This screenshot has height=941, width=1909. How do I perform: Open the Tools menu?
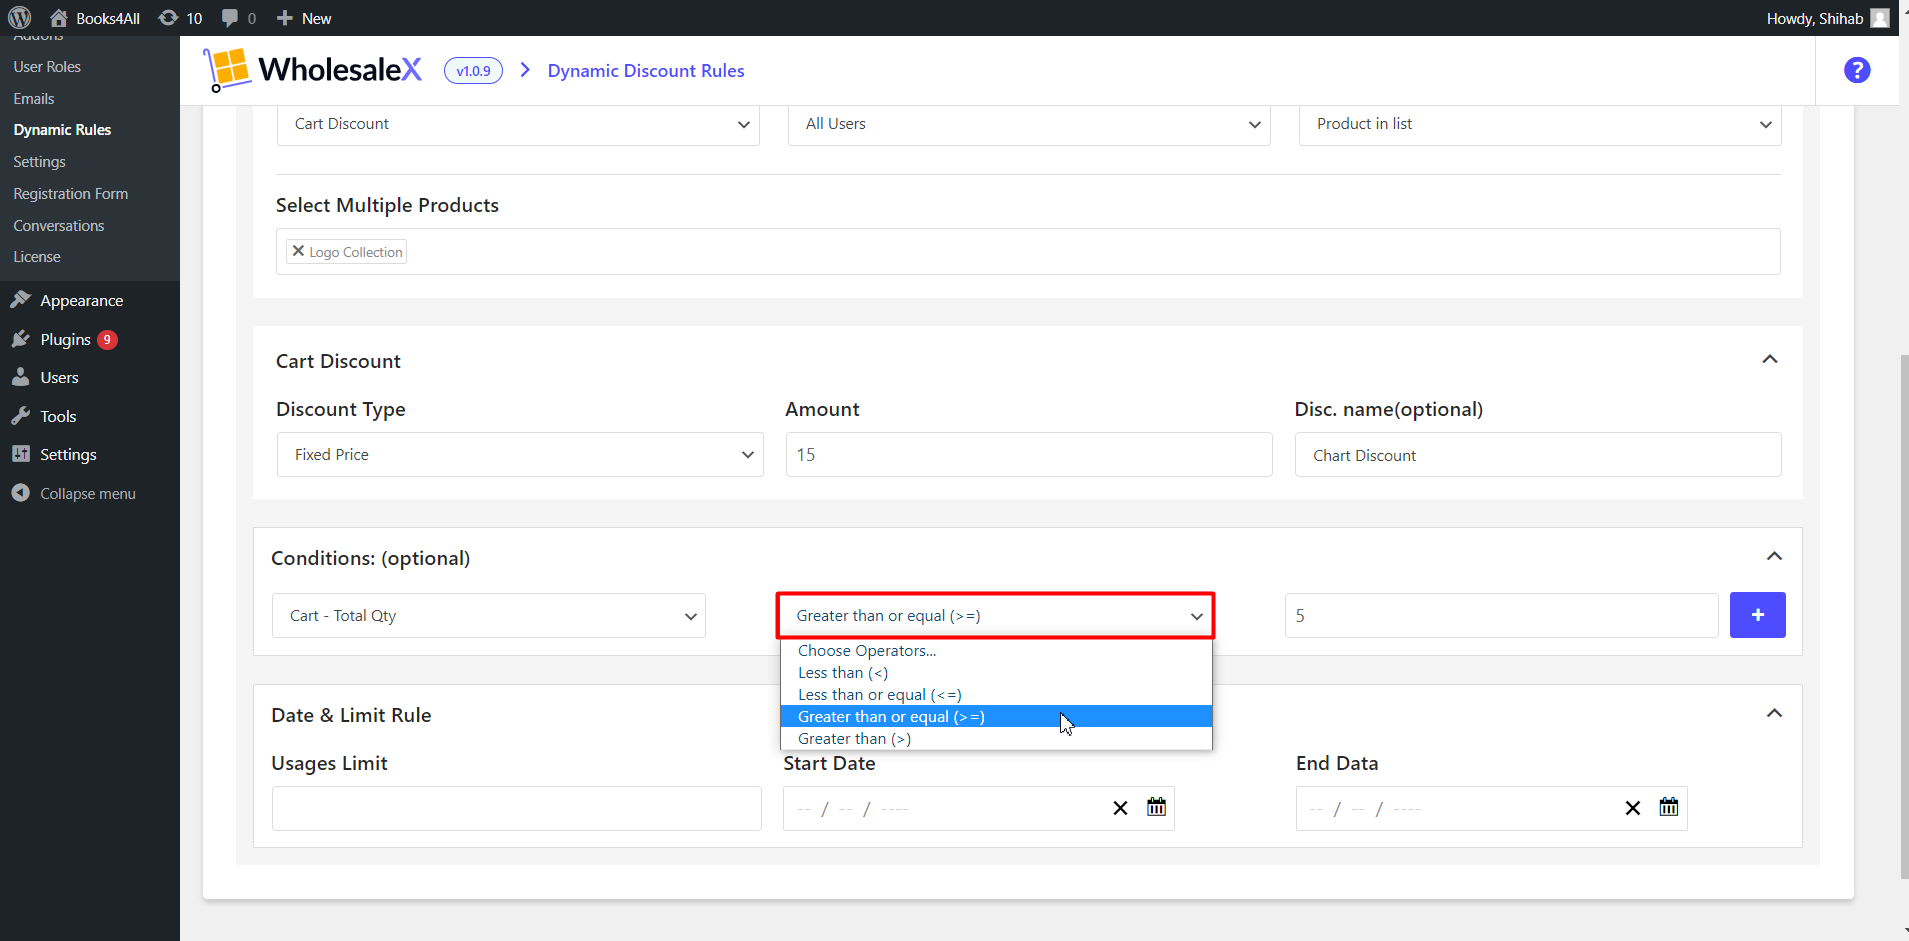(58, 417)
